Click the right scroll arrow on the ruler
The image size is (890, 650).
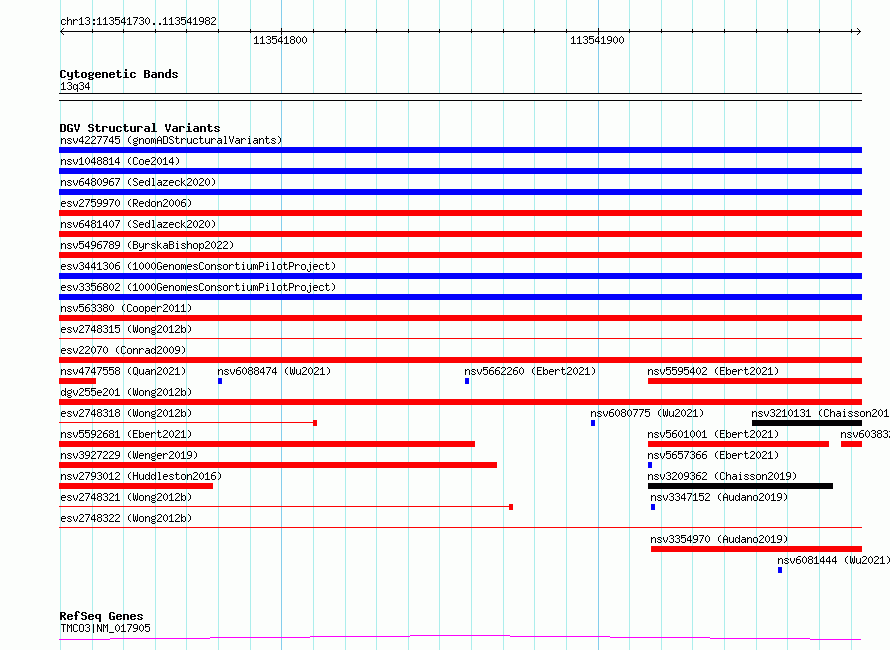[x=858, y=31]
